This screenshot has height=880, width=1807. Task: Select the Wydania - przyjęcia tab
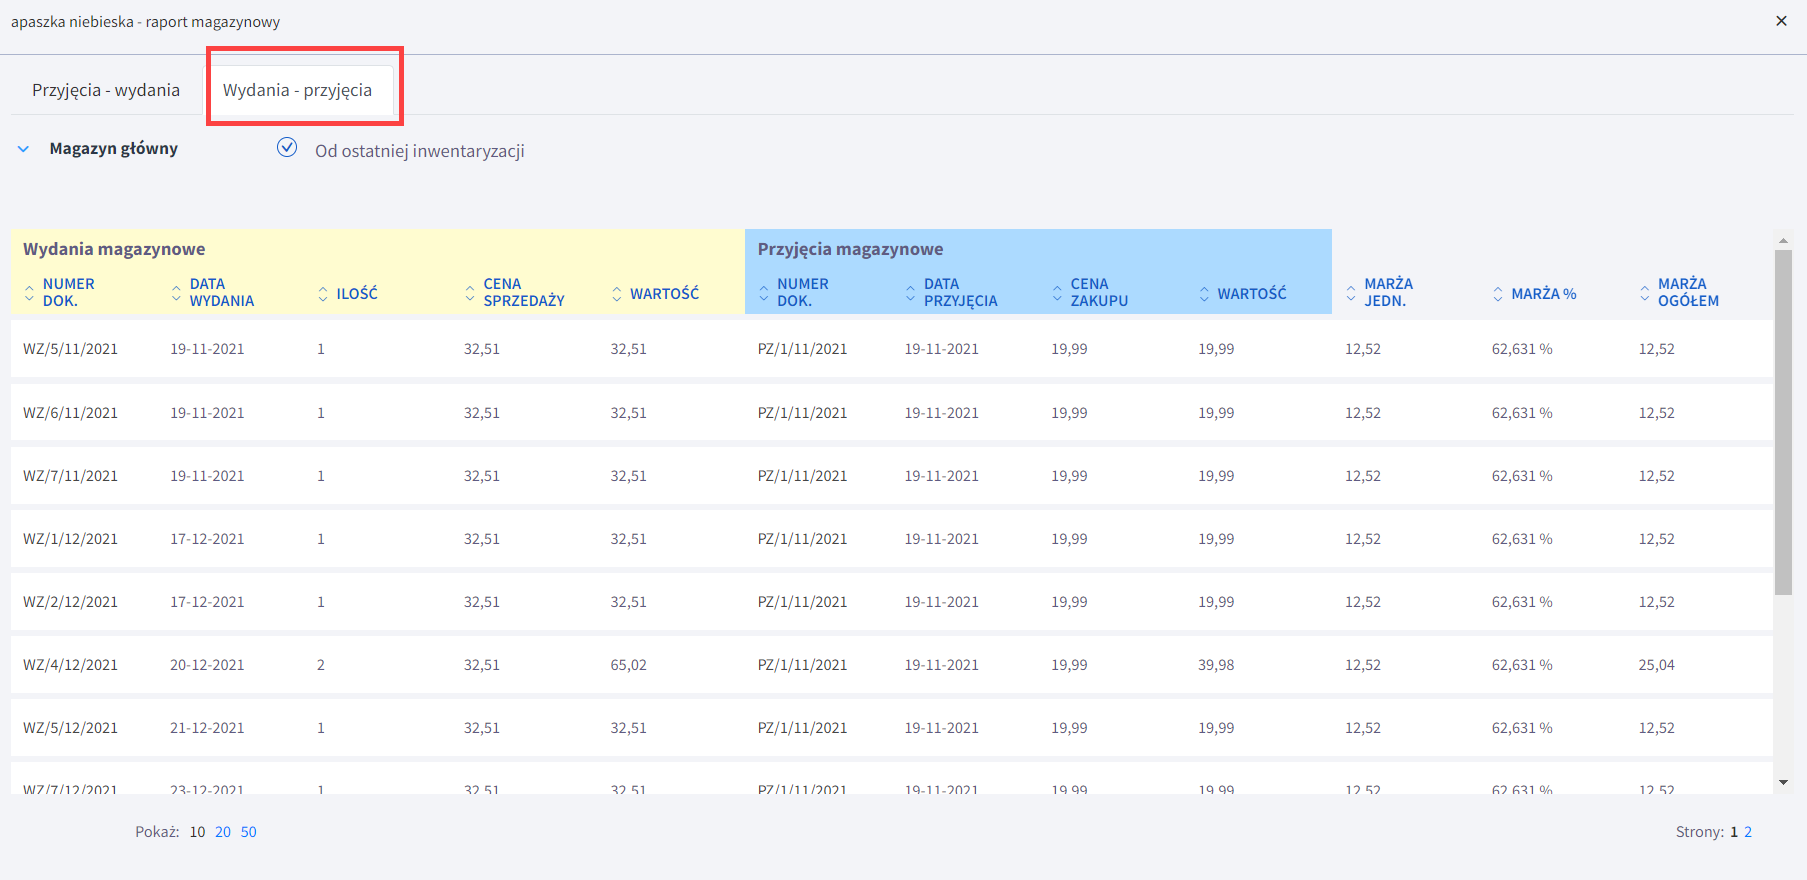coord(297,90)
